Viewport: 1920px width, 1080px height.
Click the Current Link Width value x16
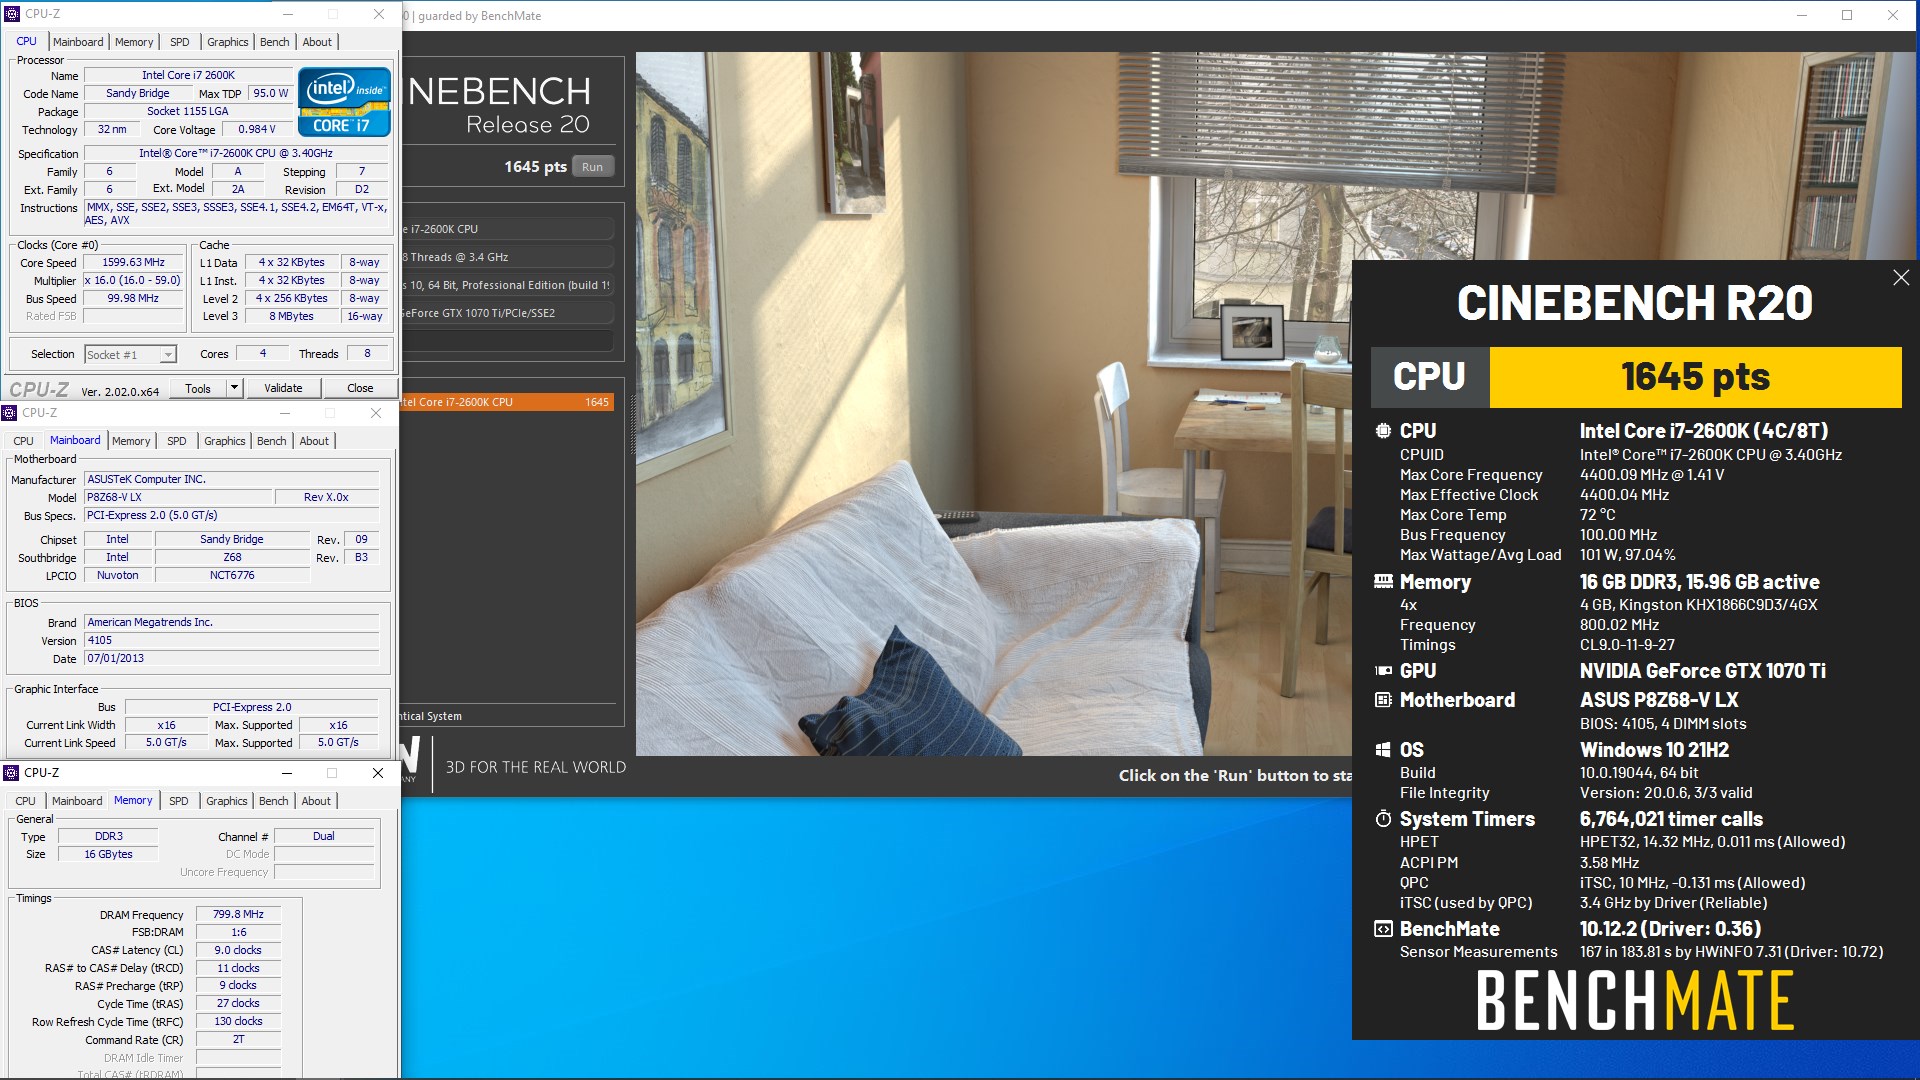[166, 725]
